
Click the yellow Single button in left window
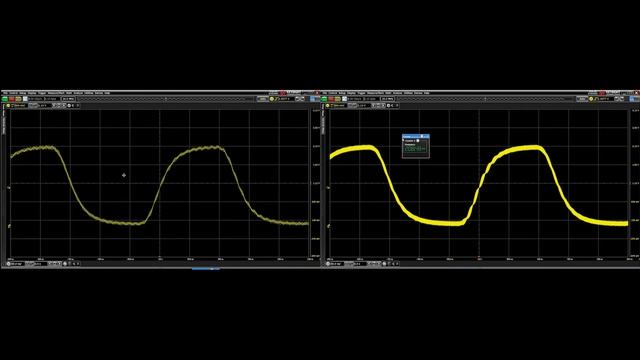pyautogui.click(x=18, y=99)
